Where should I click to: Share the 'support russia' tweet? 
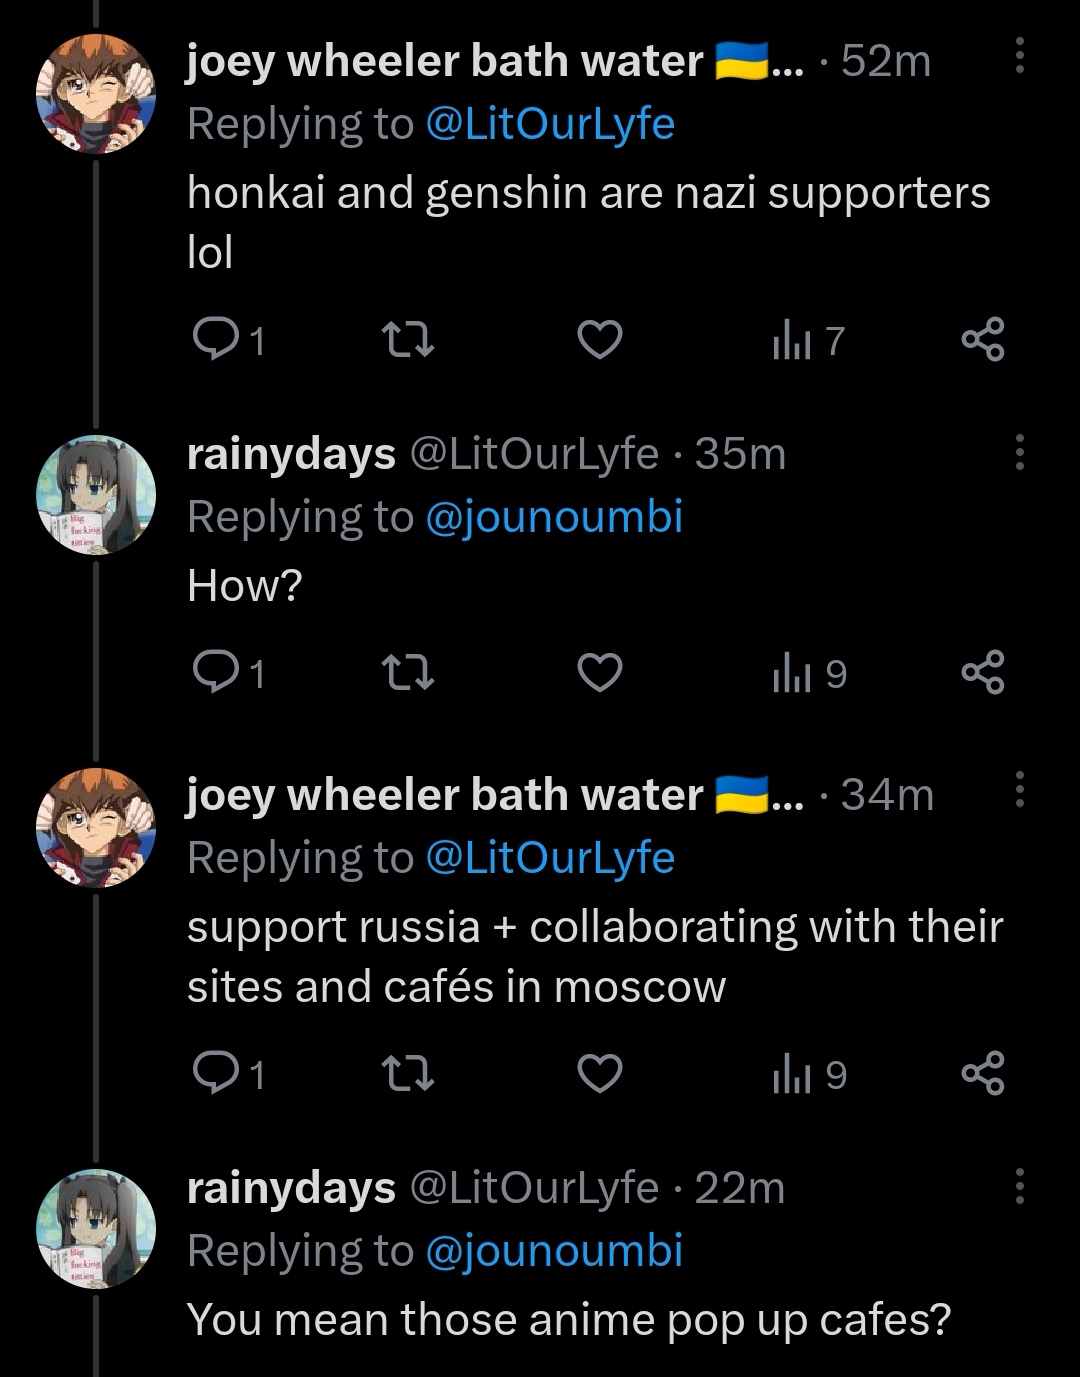pyautogui.click(x=982, y=1074)
